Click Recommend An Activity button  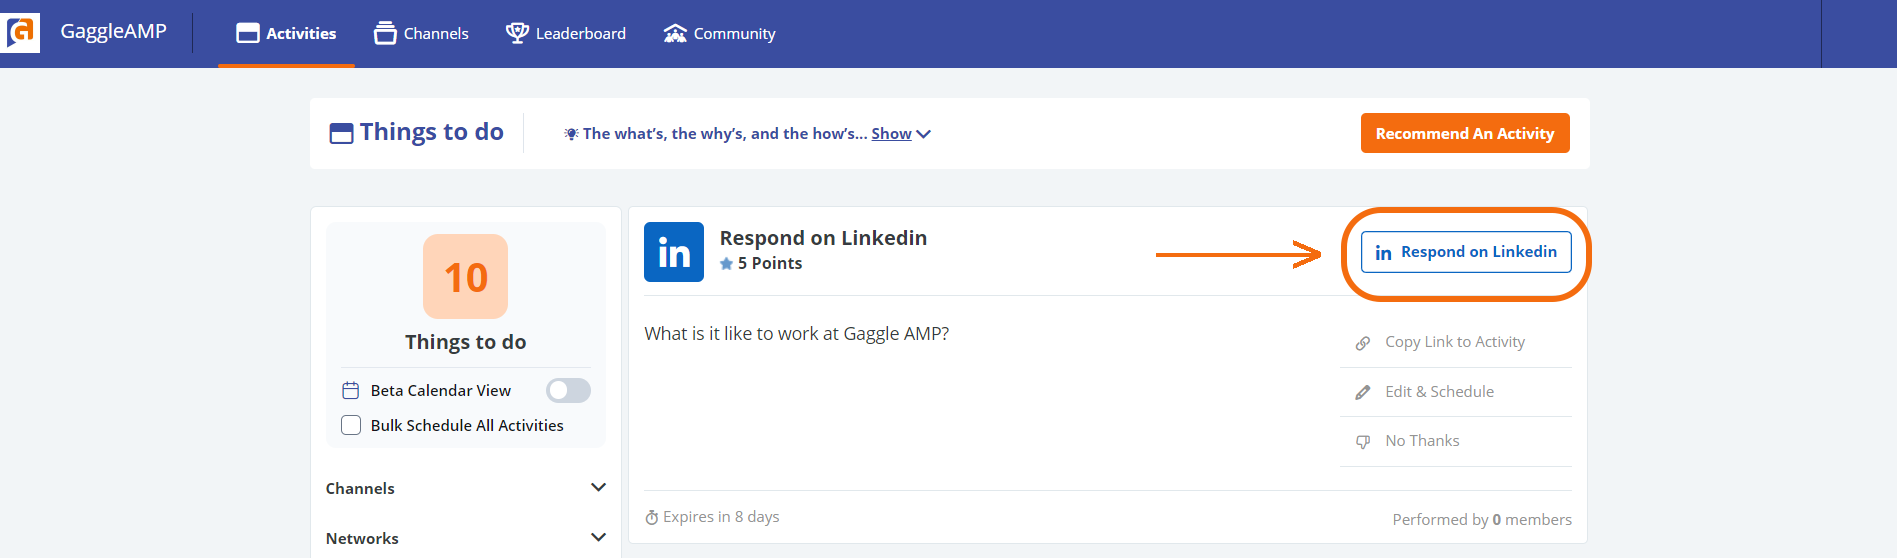click(x=1465, y=133)
